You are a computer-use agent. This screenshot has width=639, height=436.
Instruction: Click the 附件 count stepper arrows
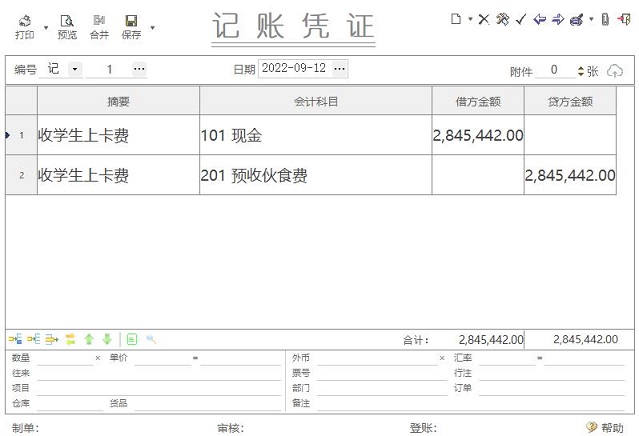(581, 71)
